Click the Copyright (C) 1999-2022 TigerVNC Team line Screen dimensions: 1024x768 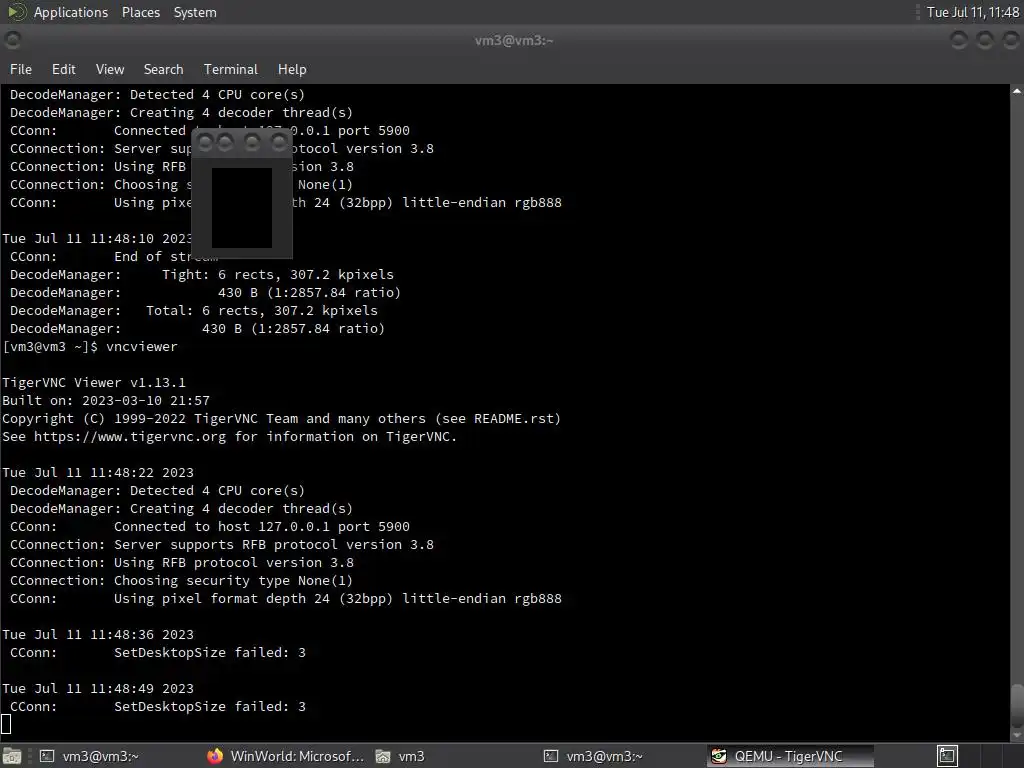(281, 419)
